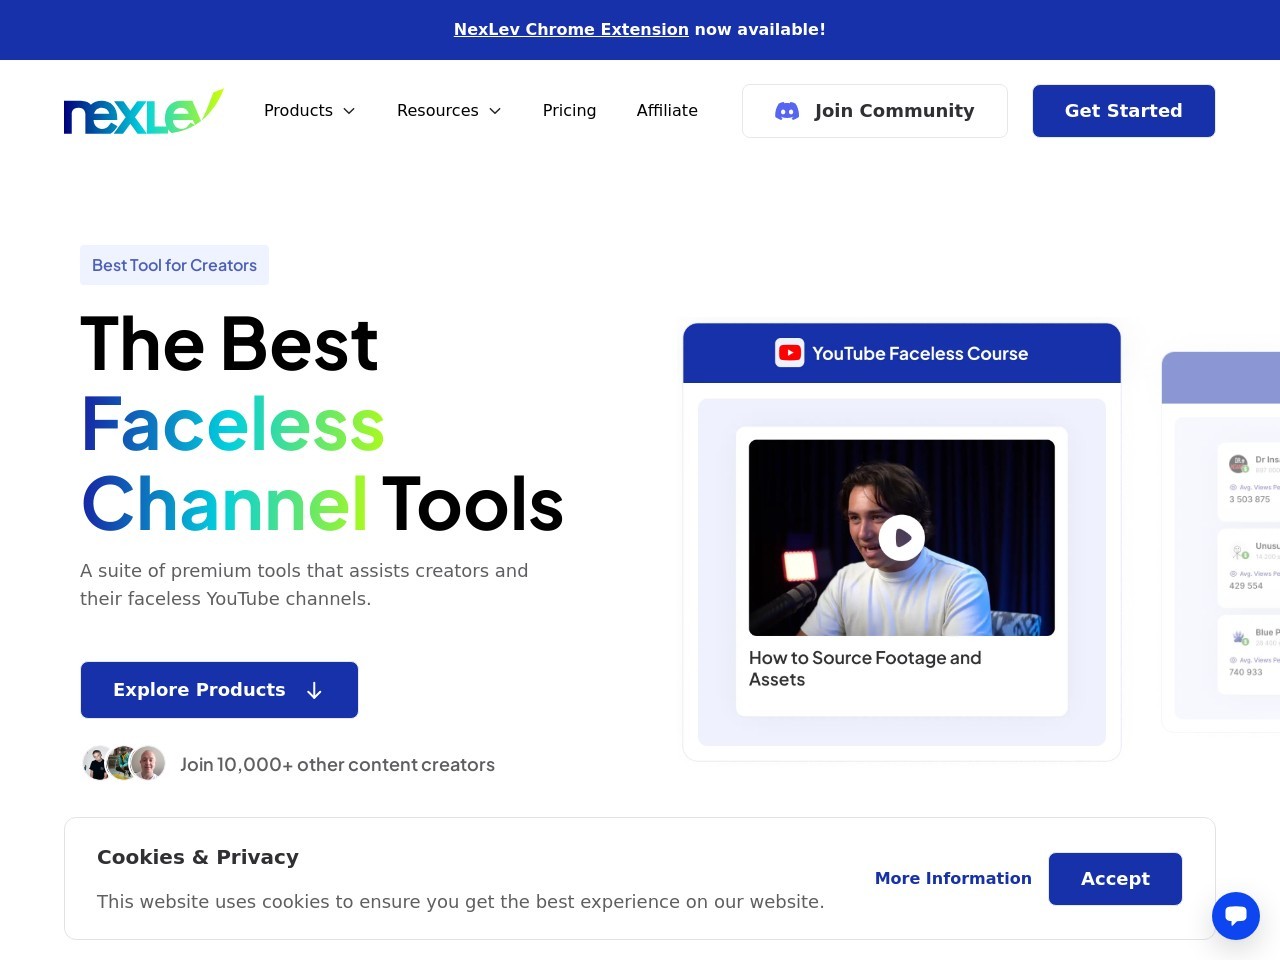The height and width of the screenshot is (960, 1280).
Task: Click the 3 503 875 views card
Action: click(1249, 481)
